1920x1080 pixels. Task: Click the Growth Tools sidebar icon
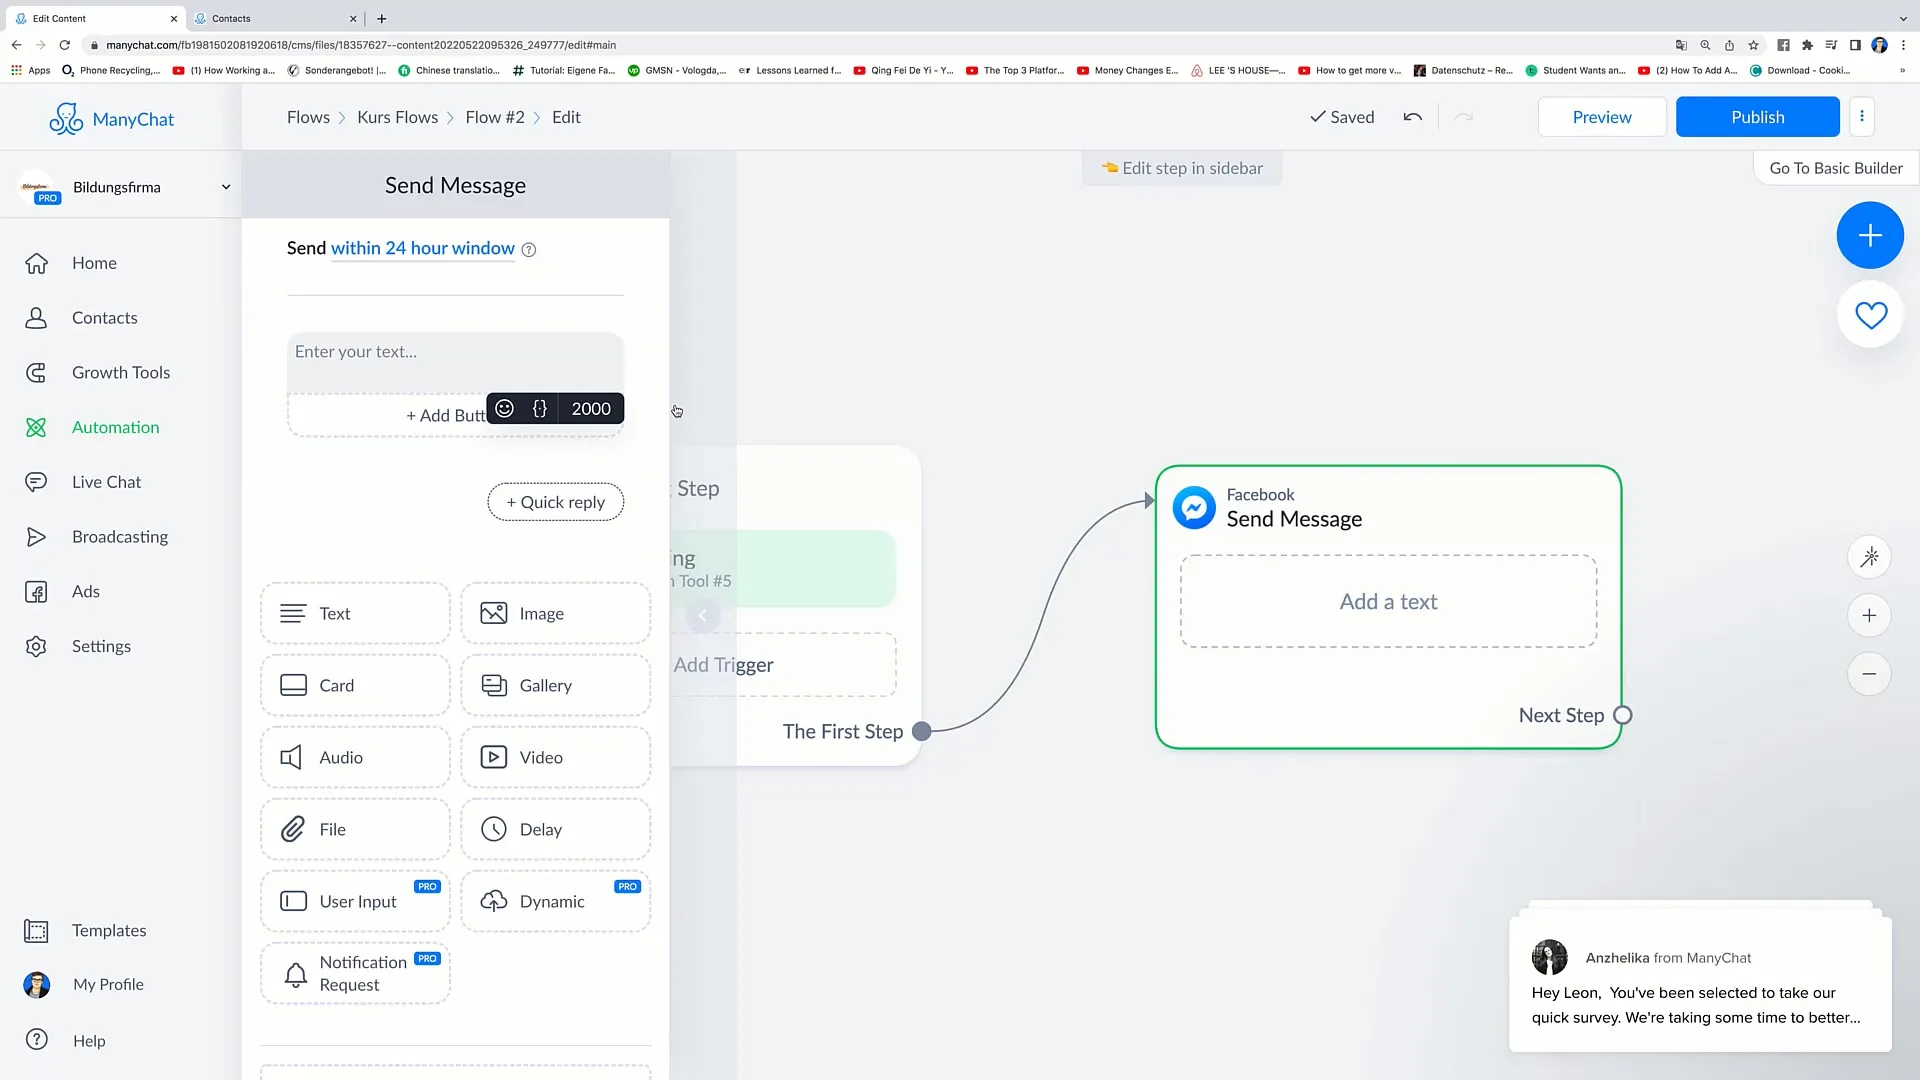point(36,372)
